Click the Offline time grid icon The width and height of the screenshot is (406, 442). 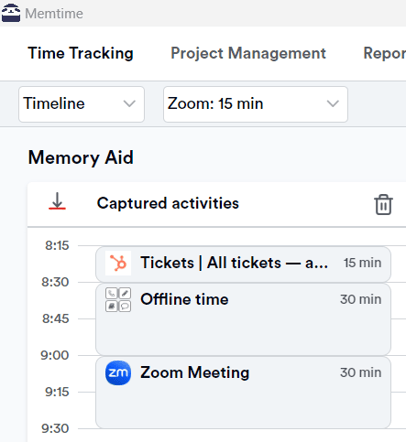point(118,299)
